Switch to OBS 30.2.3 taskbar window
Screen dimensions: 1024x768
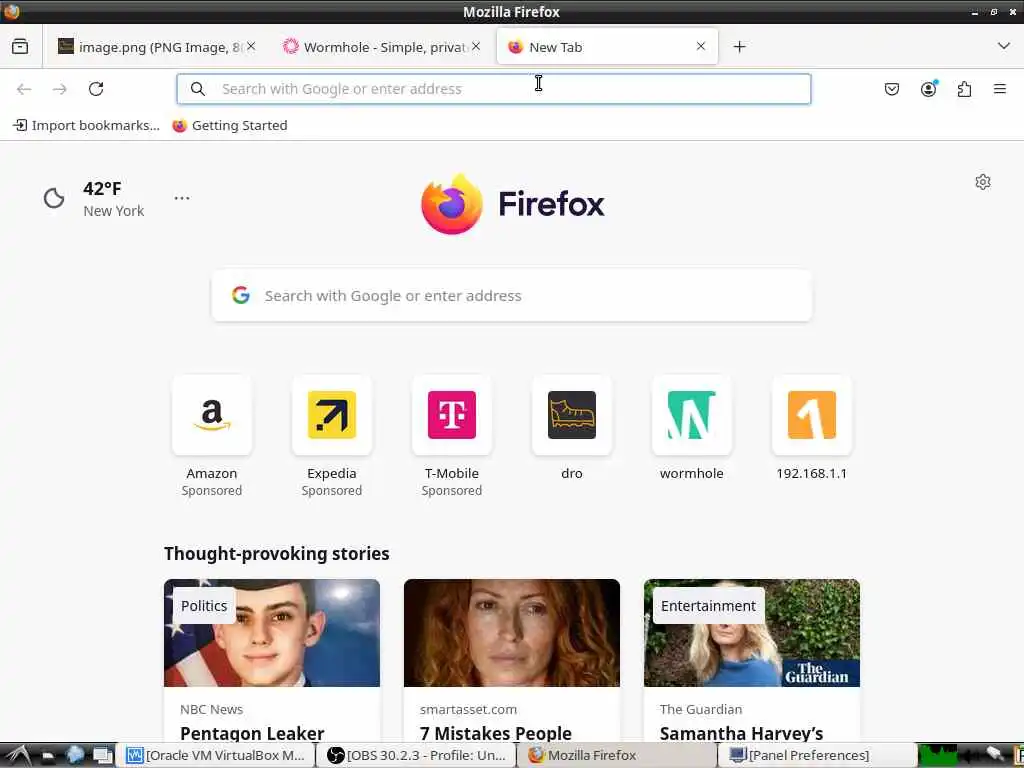coord(417,756)
